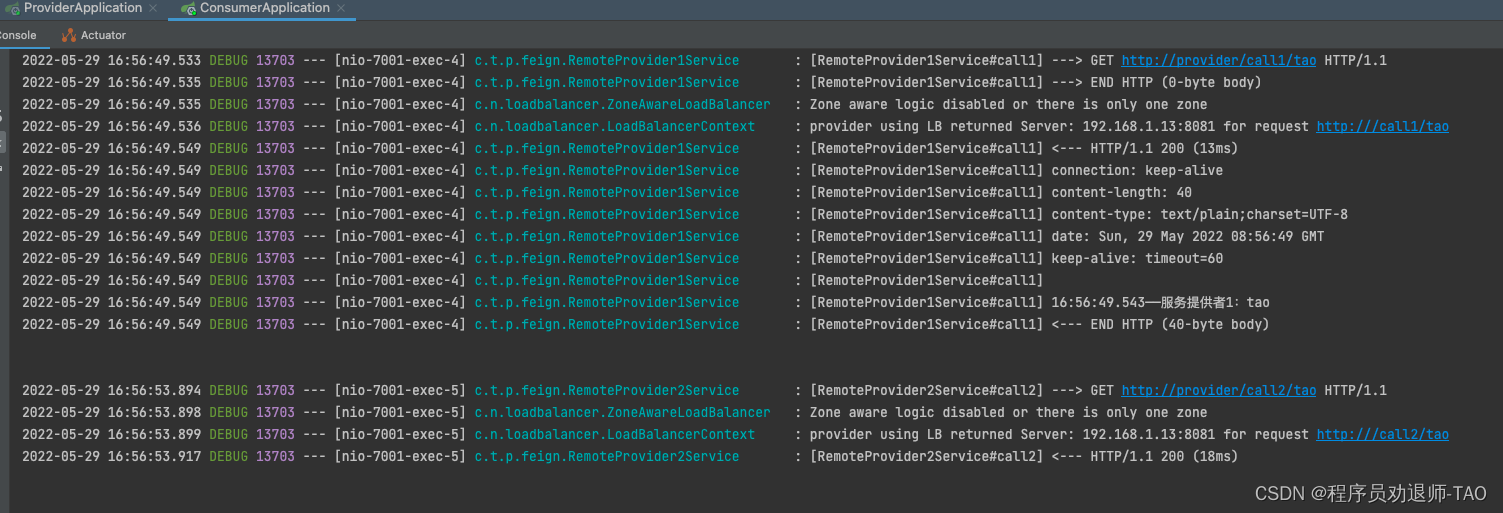This screenshot has height=513, width=1503.
Task: Click '<--- END HTTP (40-byte body)' text
Action: [1160, 324]
